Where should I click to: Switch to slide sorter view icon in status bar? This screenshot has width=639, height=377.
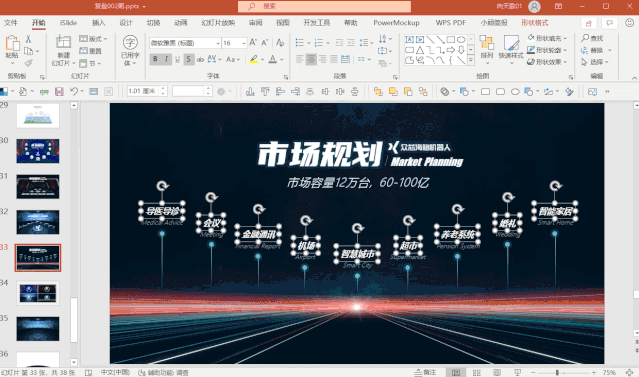476,373
